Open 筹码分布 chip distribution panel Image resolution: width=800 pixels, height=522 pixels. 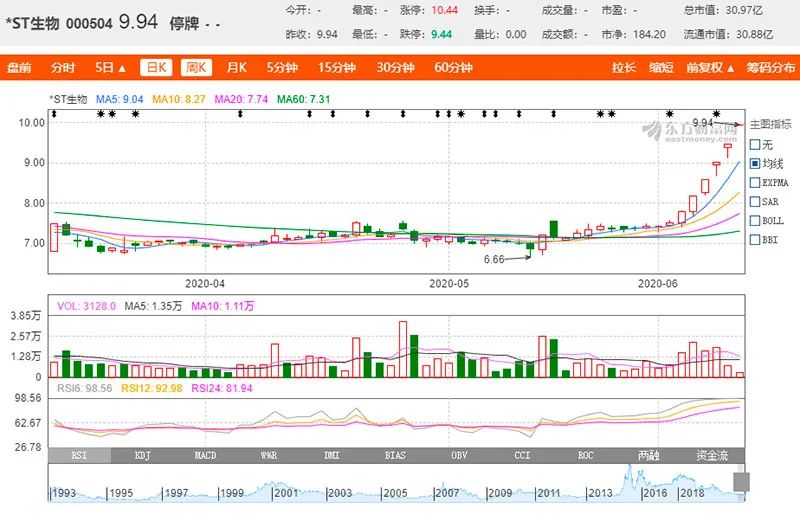[x=772, y=68]
